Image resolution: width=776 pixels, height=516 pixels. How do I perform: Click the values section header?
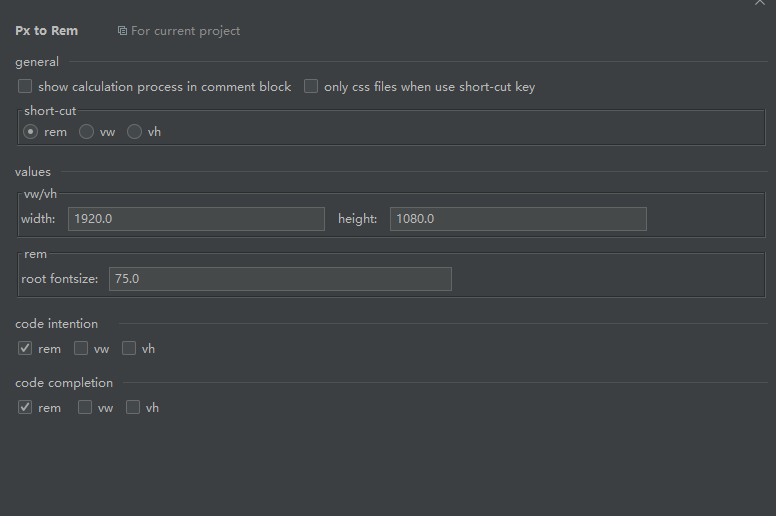pyautogui.click(x=33, y=172)
